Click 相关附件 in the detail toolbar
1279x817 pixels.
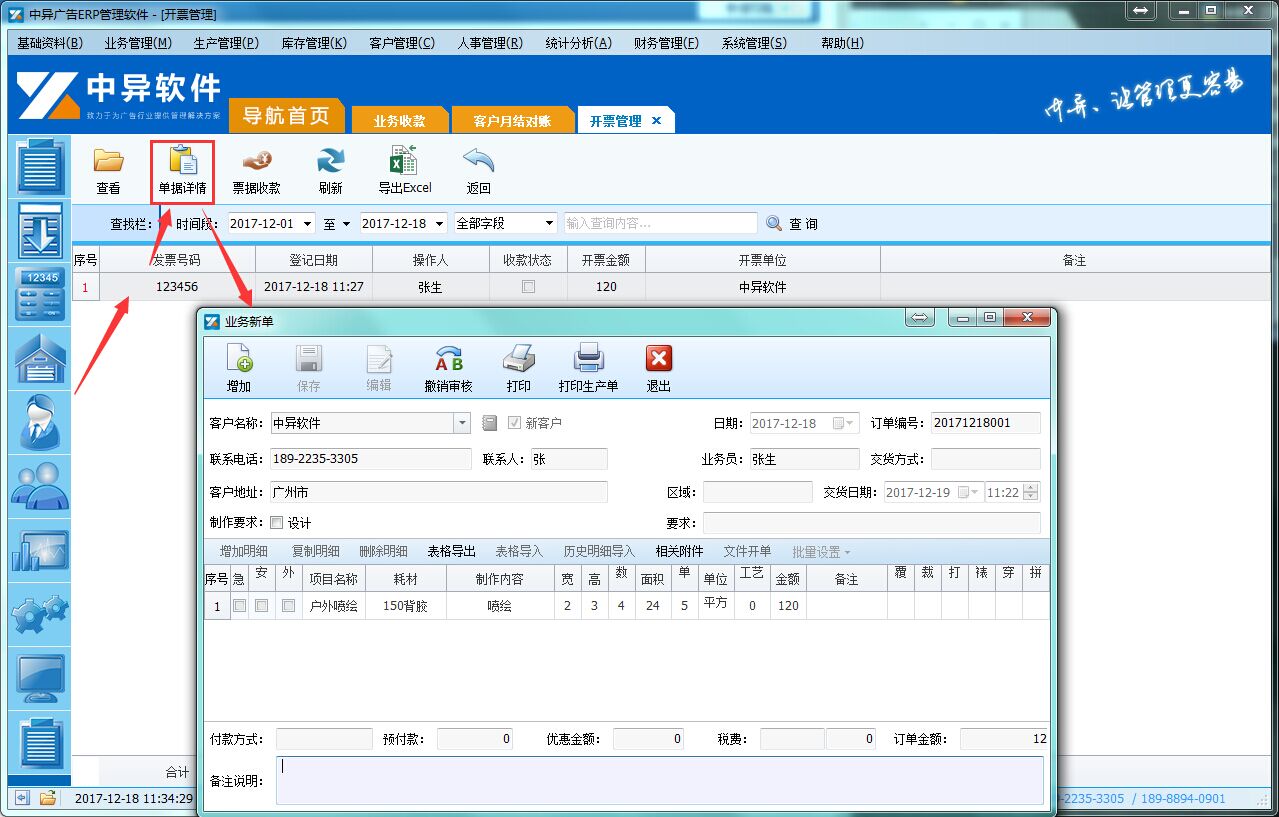pos(680,551)
